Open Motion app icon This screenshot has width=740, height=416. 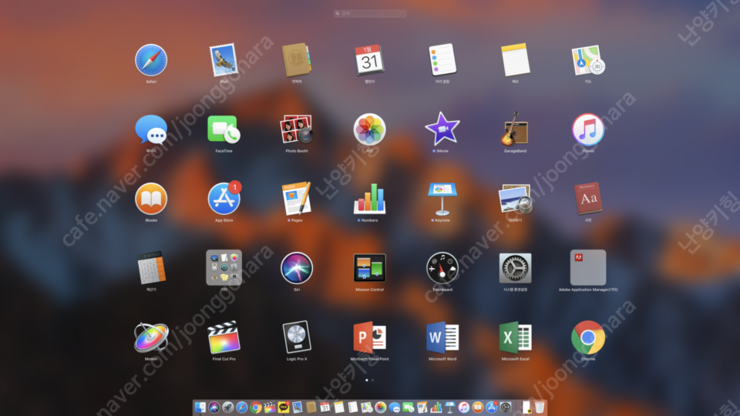(x=151, y=337)
